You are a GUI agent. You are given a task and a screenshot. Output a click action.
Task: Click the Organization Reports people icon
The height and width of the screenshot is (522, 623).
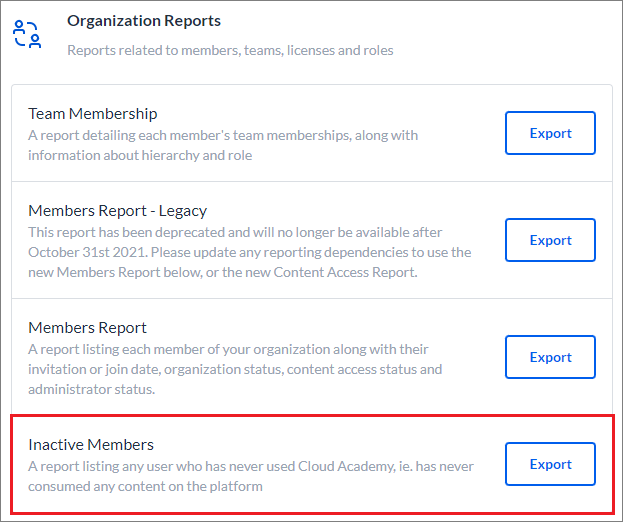click(x=27, y=35)
